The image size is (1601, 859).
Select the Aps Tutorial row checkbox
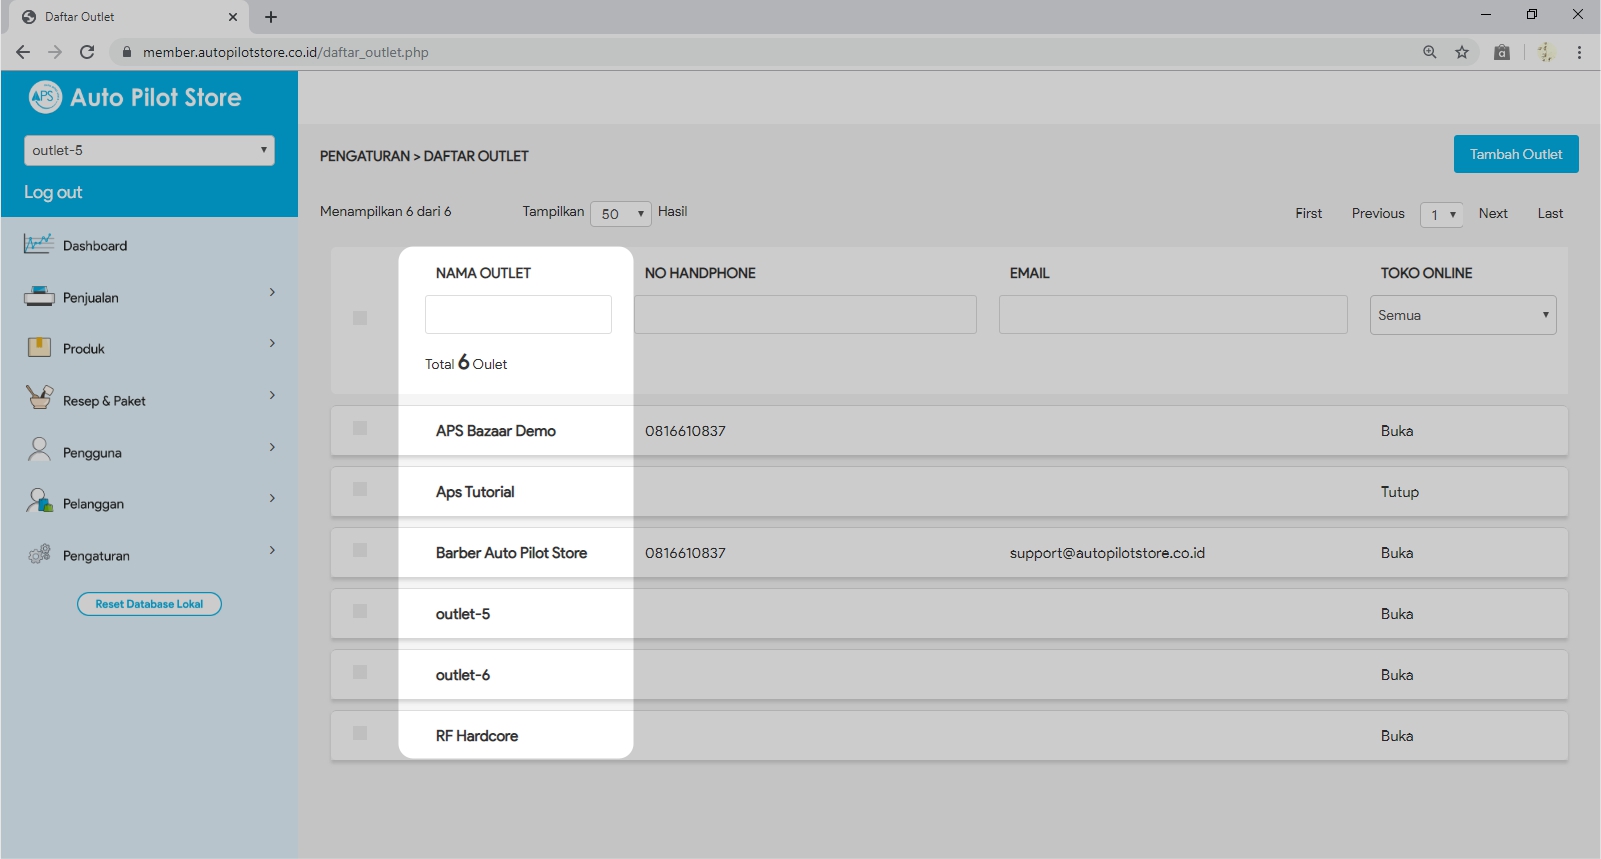tap(360, 489)
